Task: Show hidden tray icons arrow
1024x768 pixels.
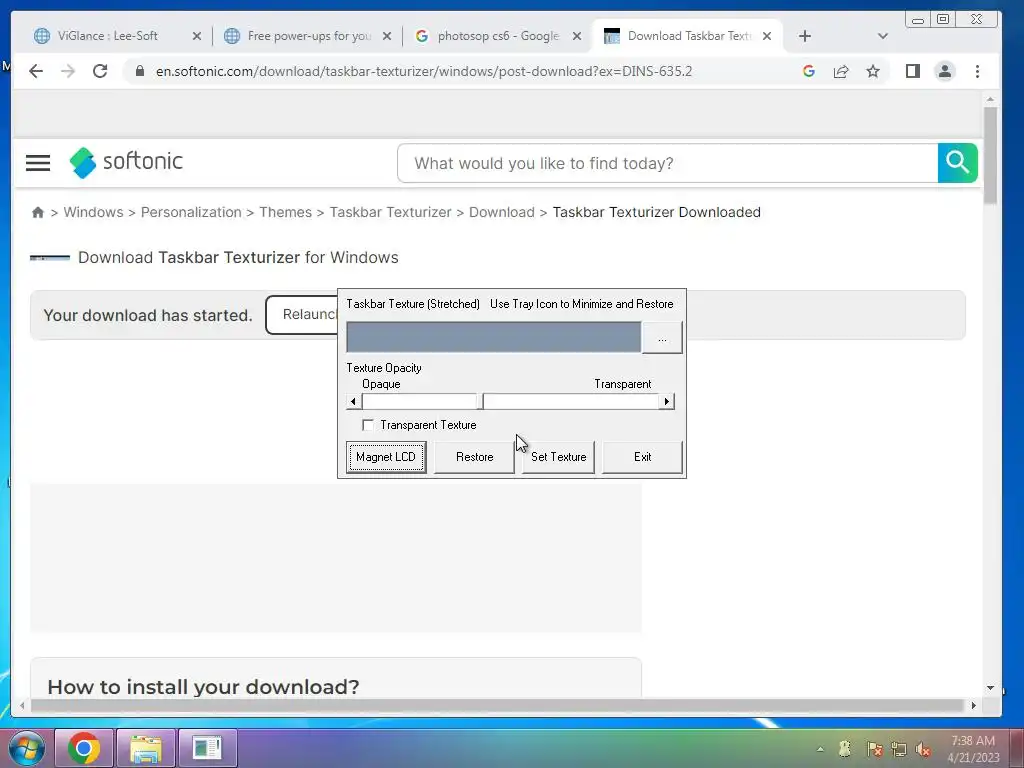Action: pyautogui.click(x=820, y=749)
